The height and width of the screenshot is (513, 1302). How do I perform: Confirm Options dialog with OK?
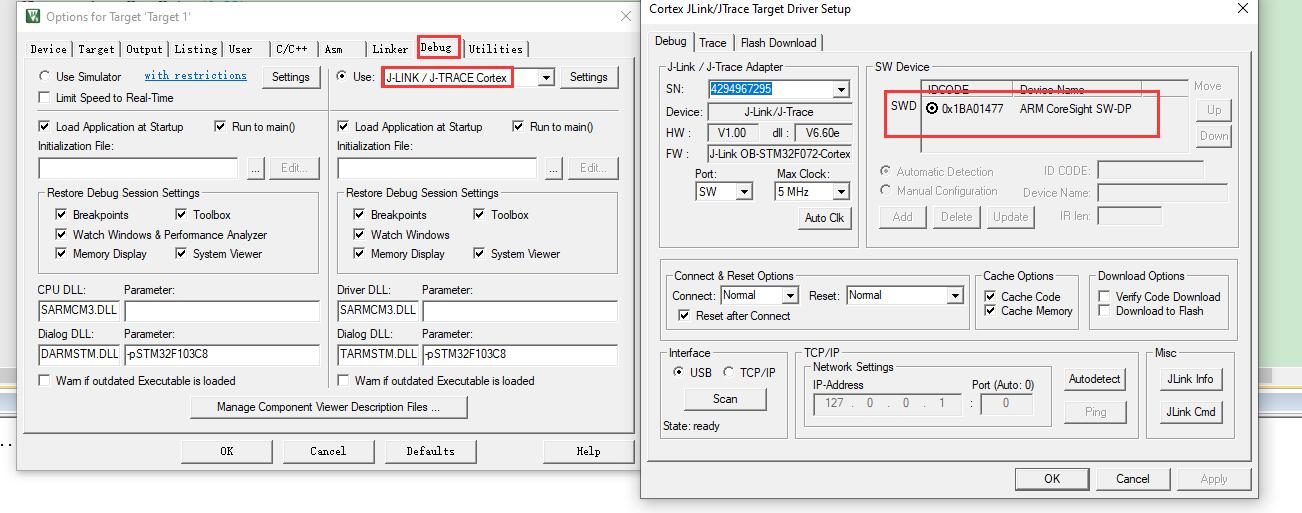(x=227, y=451)
